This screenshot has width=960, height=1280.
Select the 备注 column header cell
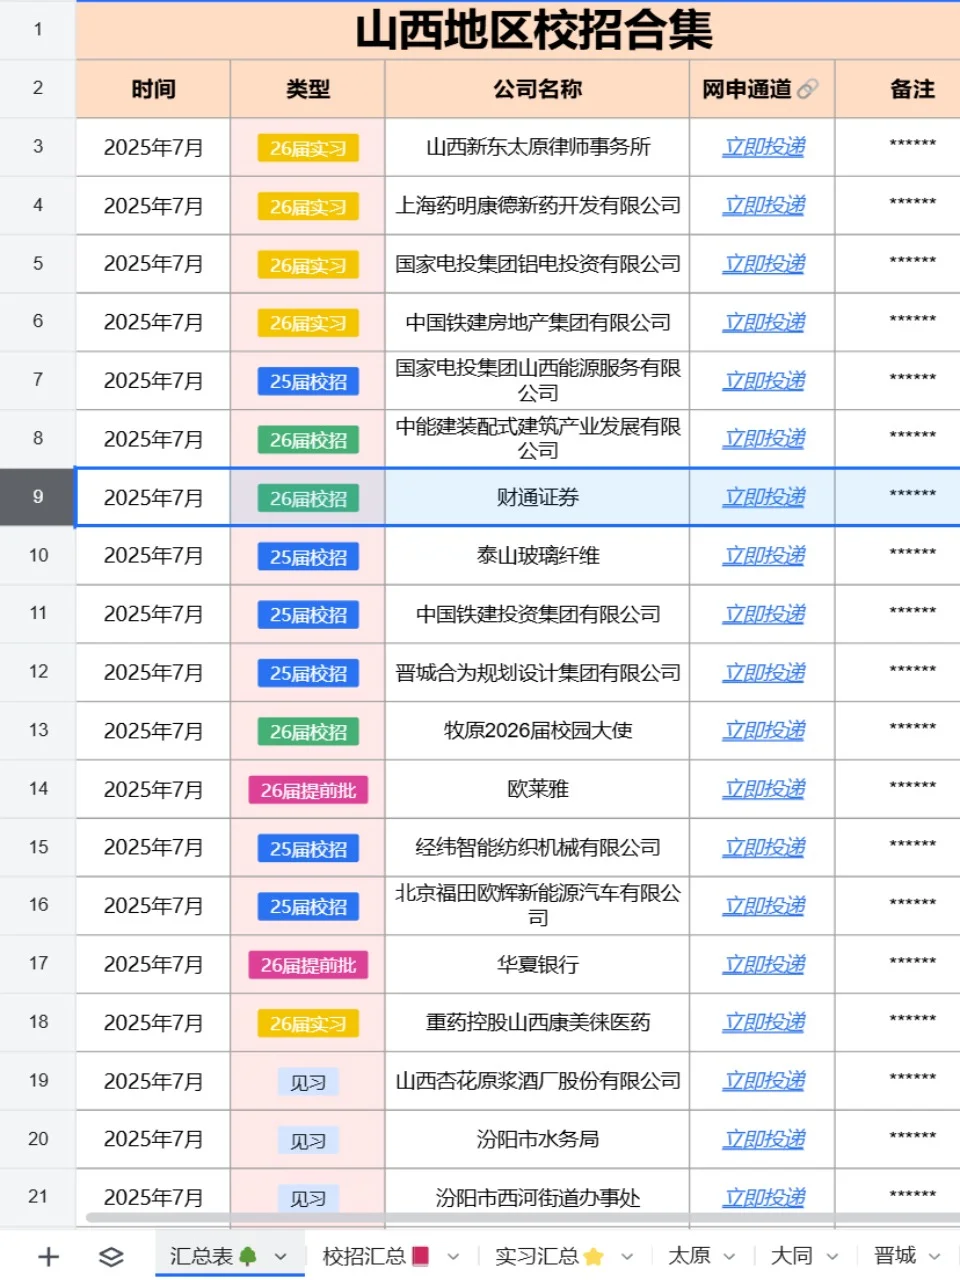[898, 89]
